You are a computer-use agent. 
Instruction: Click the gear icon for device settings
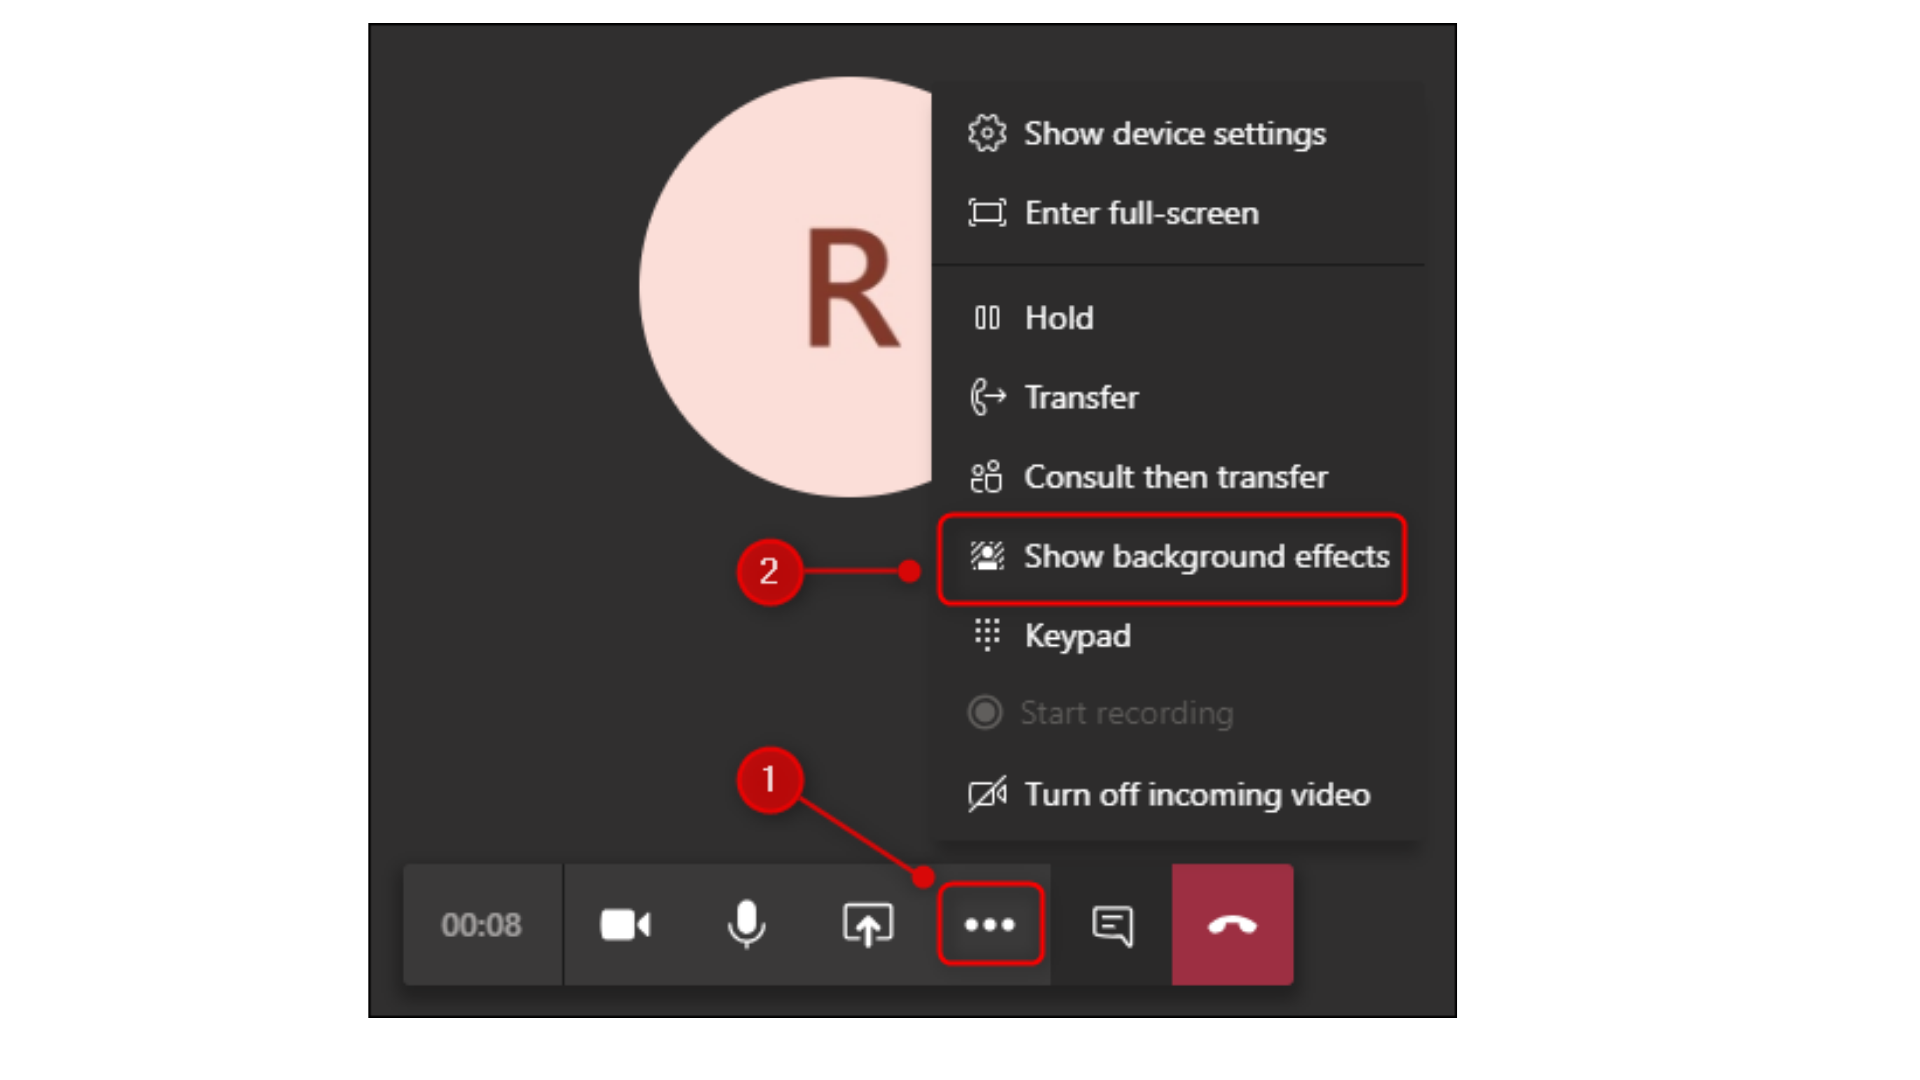point(987,133)
